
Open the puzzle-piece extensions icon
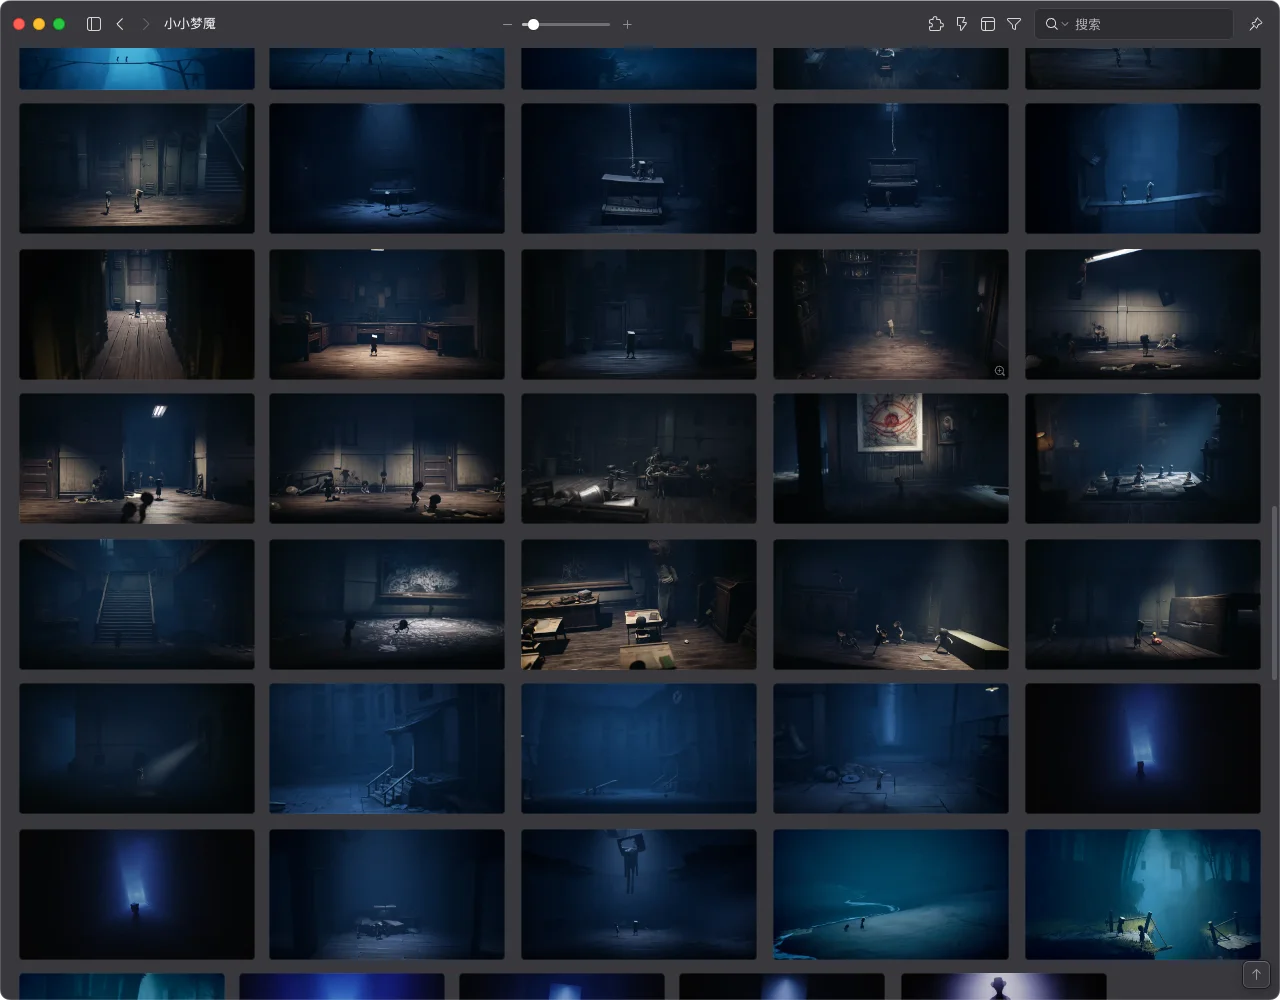(936, 24)
